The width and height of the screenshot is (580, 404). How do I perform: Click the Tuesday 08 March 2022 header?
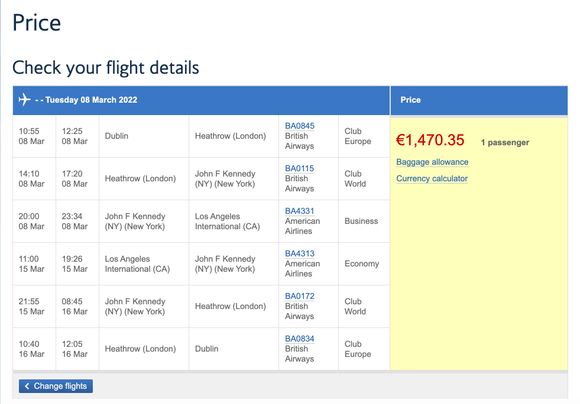(x=91, y=100)
